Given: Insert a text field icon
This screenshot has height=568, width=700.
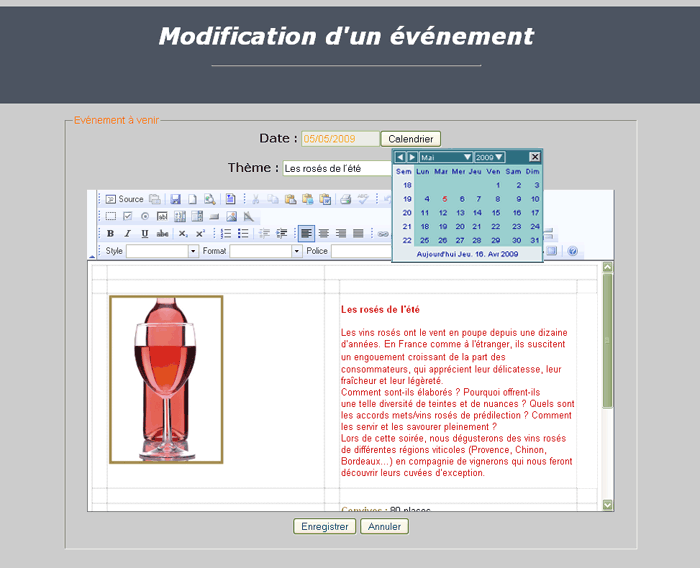Looking at the screenshot, I should (162, 217).
